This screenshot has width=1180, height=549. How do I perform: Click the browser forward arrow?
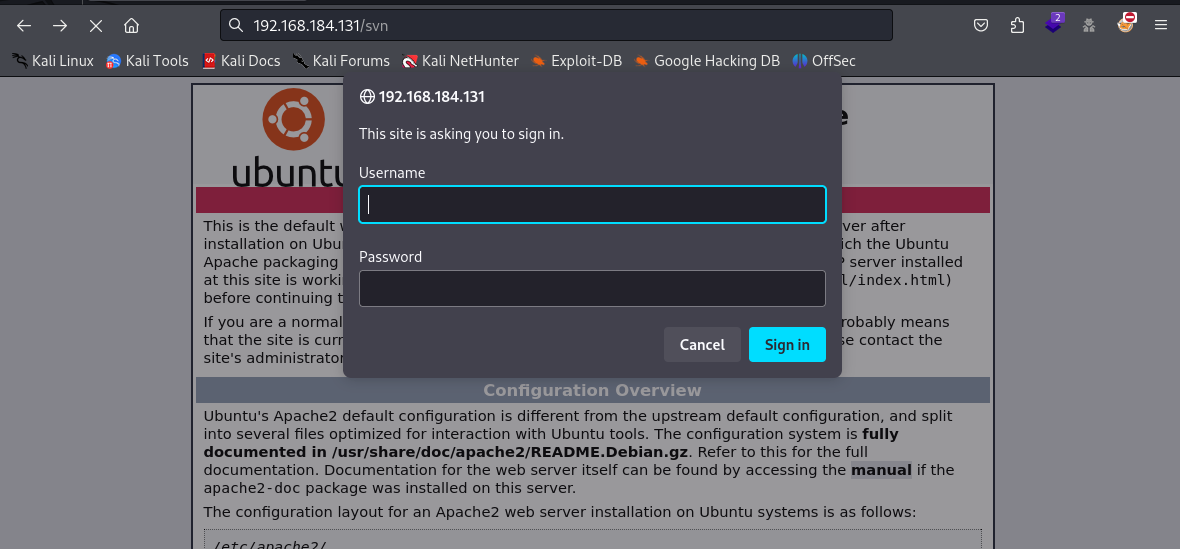click(60, 25)
